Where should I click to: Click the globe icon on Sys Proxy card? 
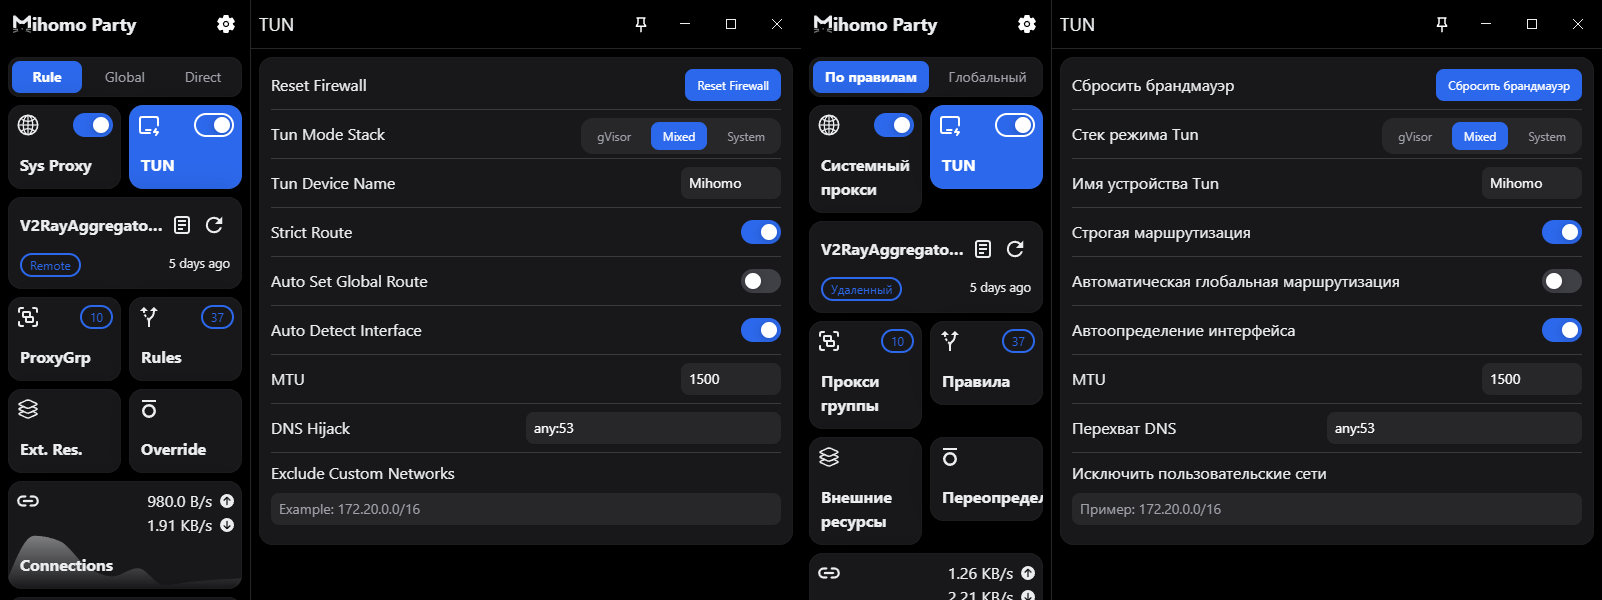29,125
